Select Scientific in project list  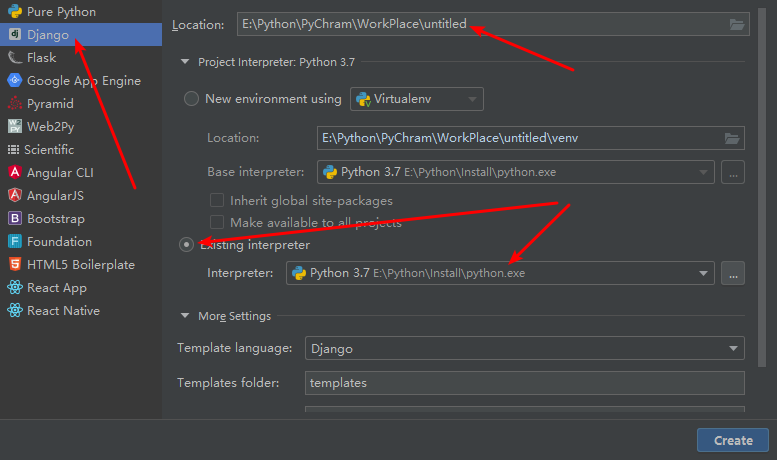tap(49, 149)
